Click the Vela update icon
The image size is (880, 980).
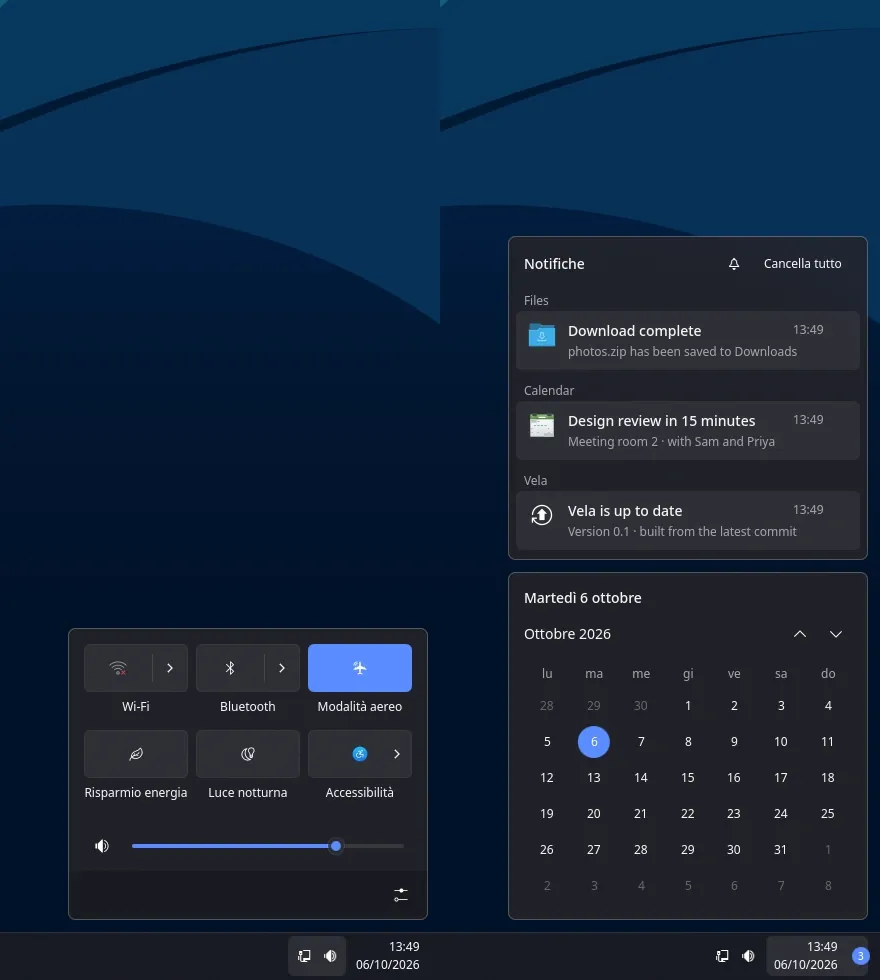tap(542, 516)
